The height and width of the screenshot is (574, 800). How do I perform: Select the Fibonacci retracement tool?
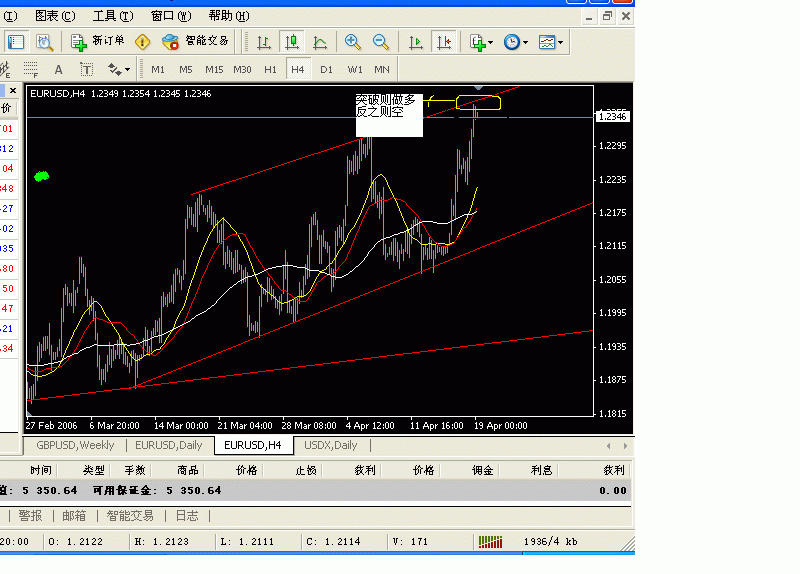pyautogui.click(x=31, y=69)
